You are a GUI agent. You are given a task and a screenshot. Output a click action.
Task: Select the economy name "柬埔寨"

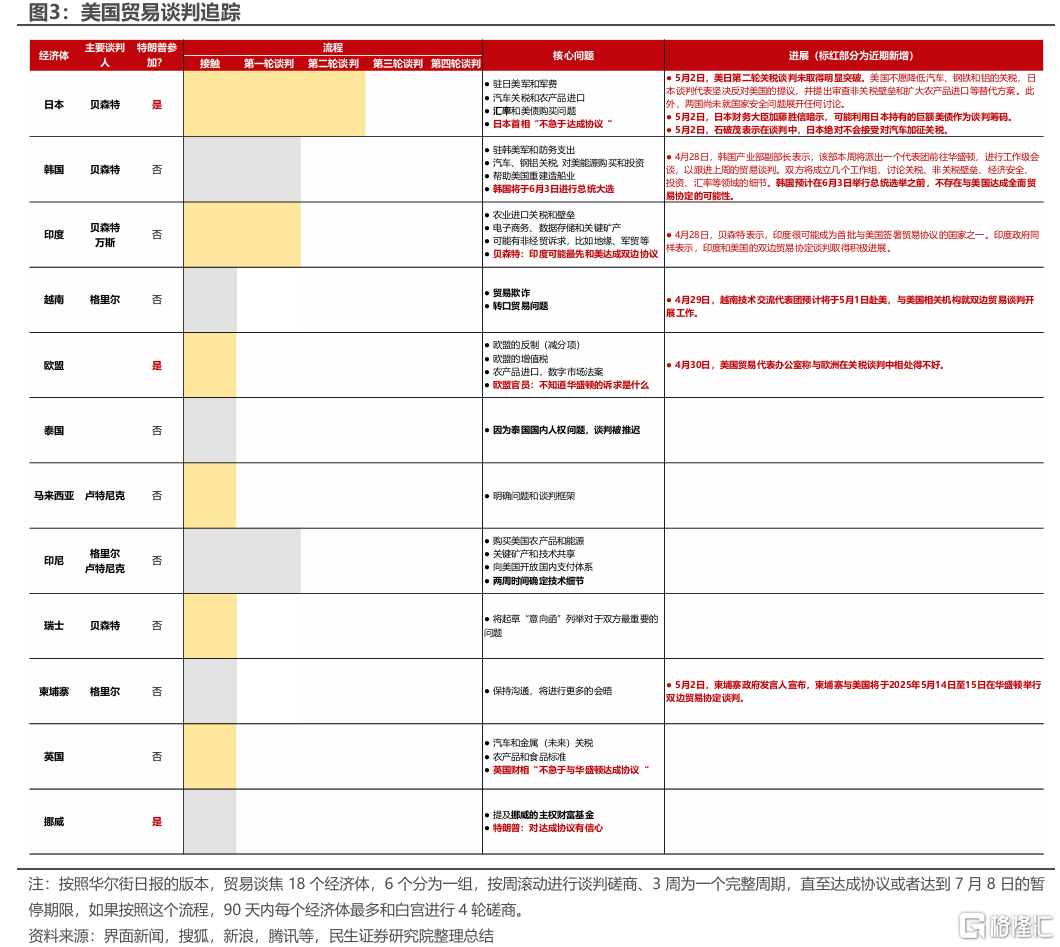[x=54, y=691]
